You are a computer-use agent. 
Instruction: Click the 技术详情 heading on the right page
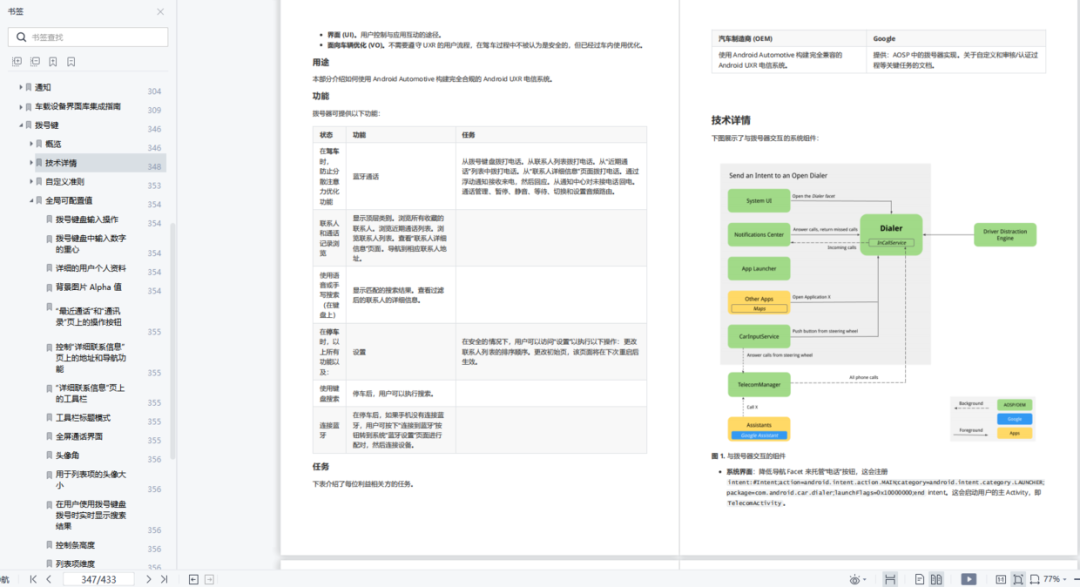[x=731, y=120]
